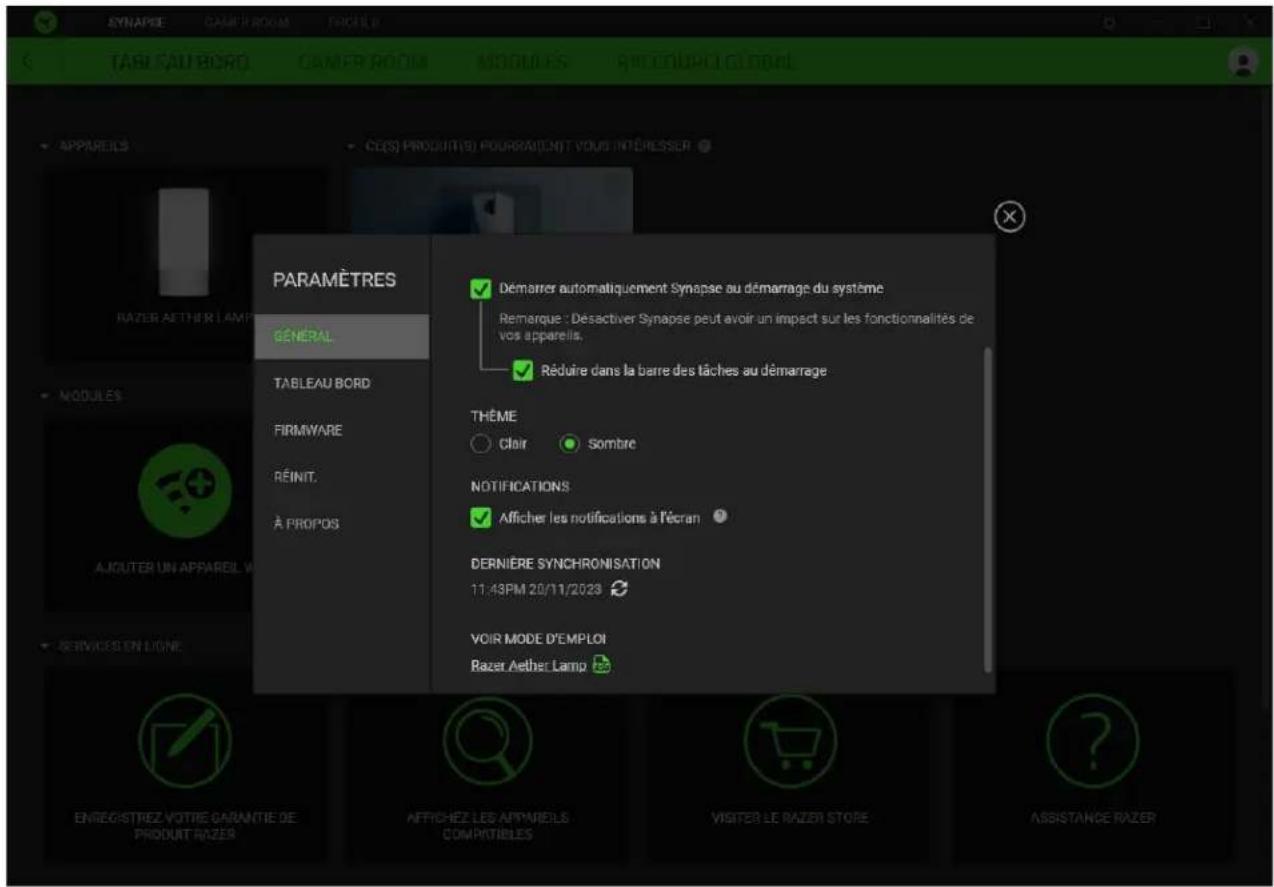Open the Général settings tab
Screen dimensions: 1274x887
click(341, 337)
